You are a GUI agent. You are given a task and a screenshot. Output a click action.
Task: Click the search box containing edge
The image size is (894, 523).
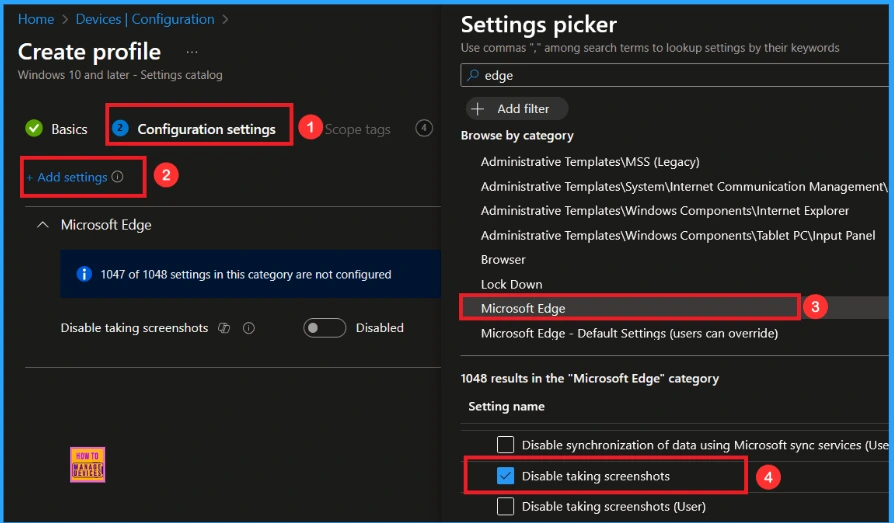[x=674, y=75]
